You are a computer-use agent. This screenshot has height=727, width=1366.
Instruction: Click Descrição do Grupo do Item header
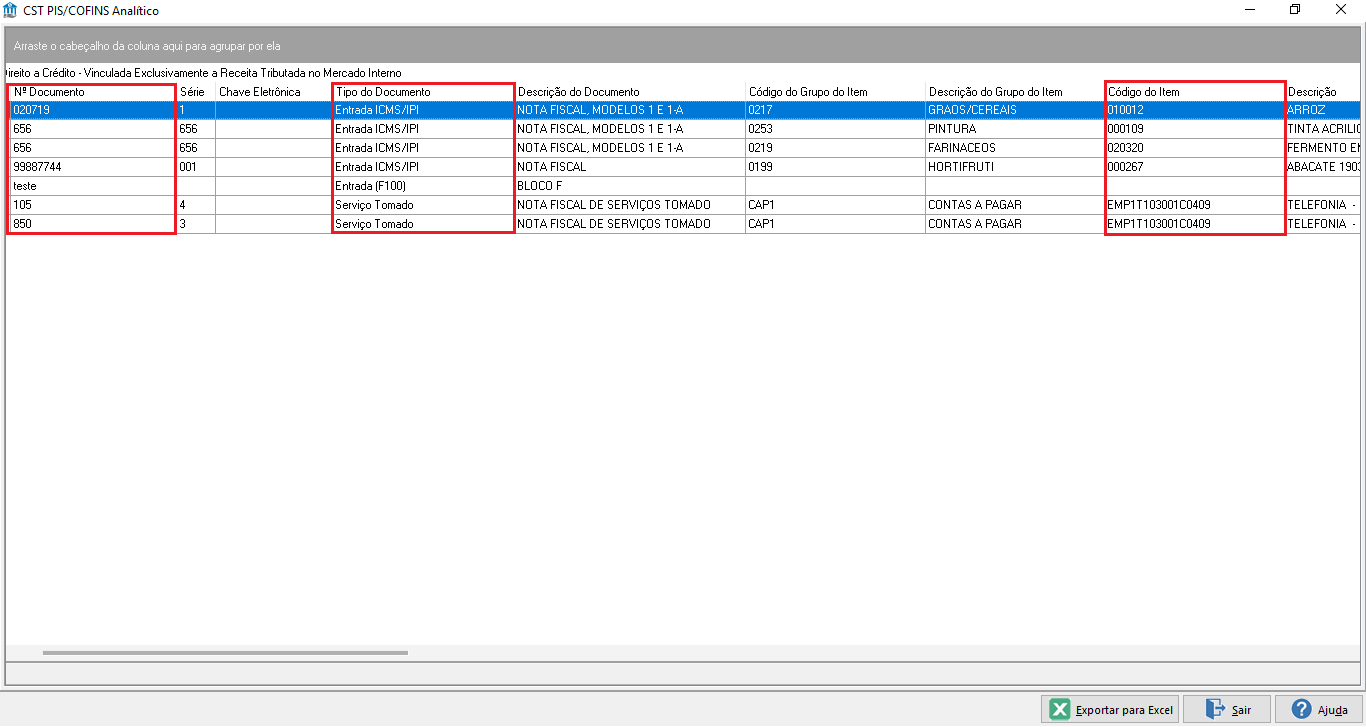click(1015, 91)
